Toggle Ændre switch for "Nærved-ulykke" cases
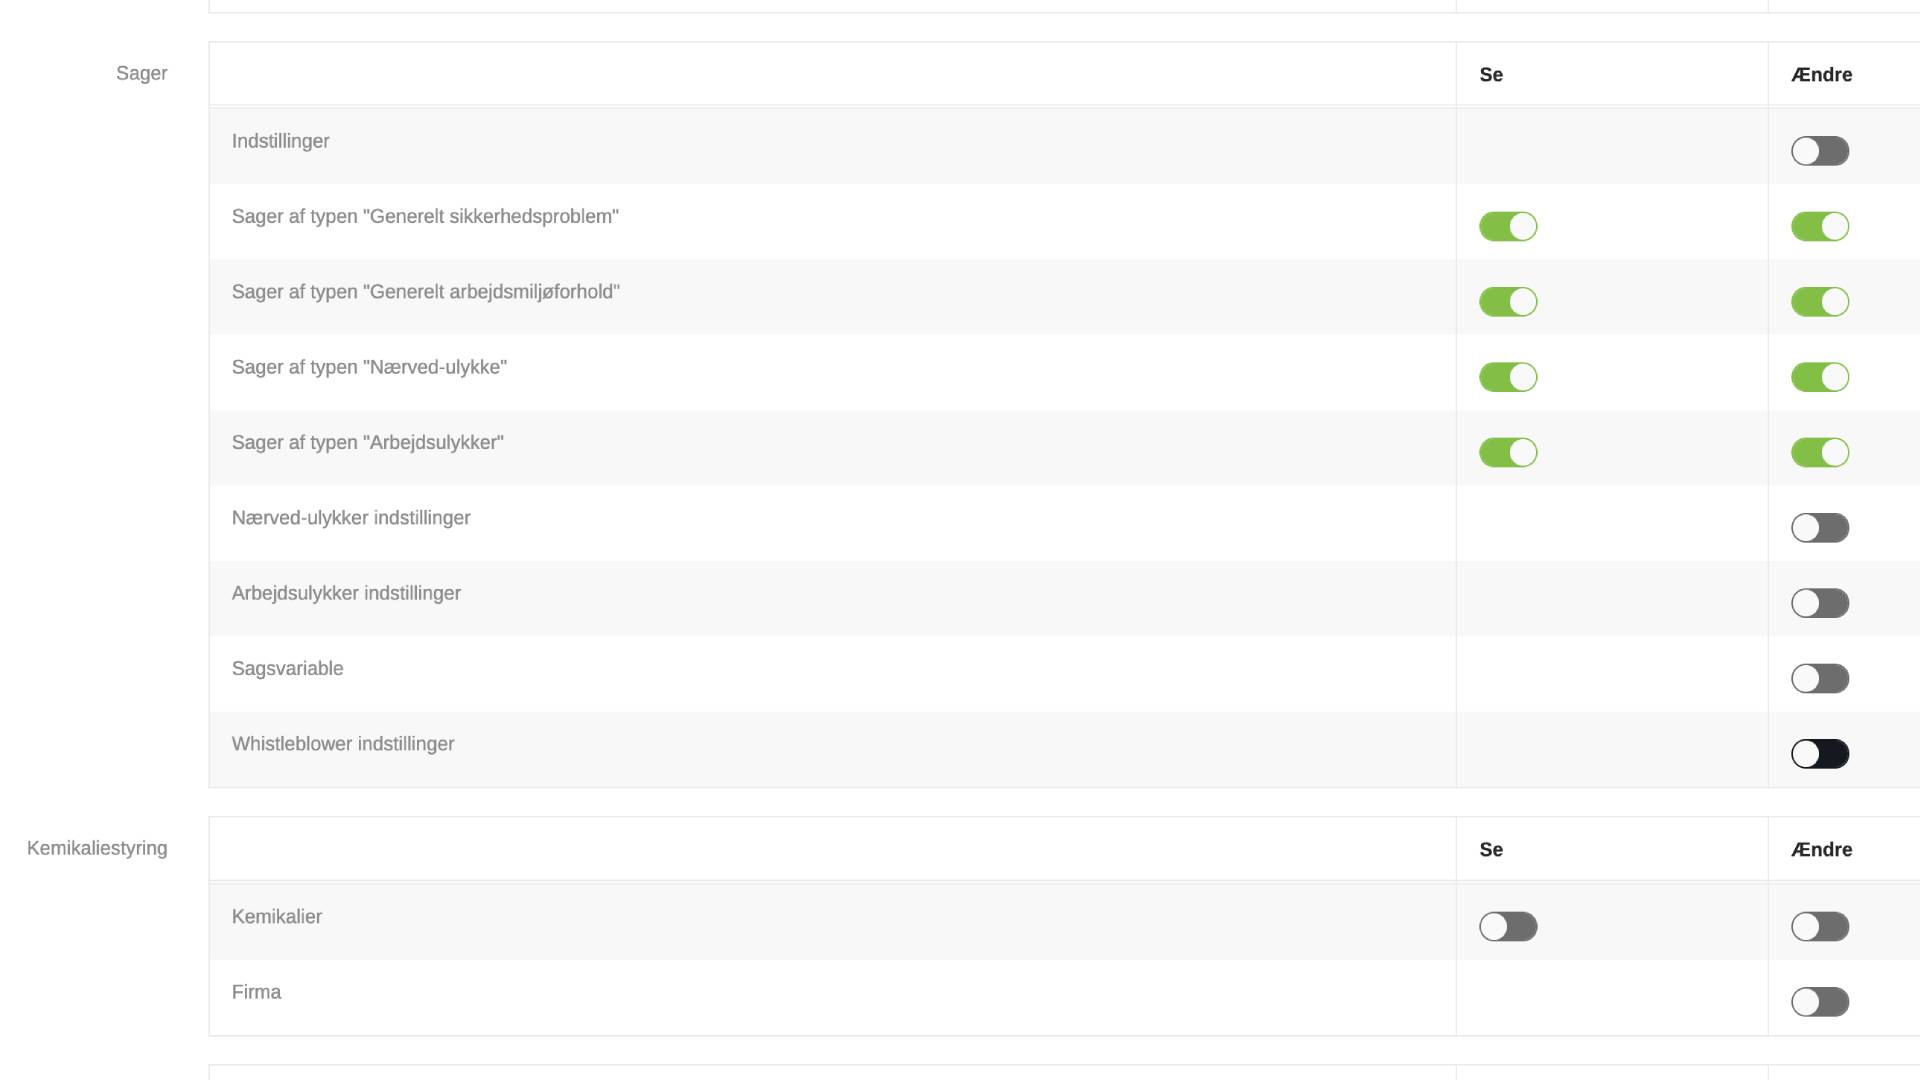 pyautogui.click(x=1820, y=377)
